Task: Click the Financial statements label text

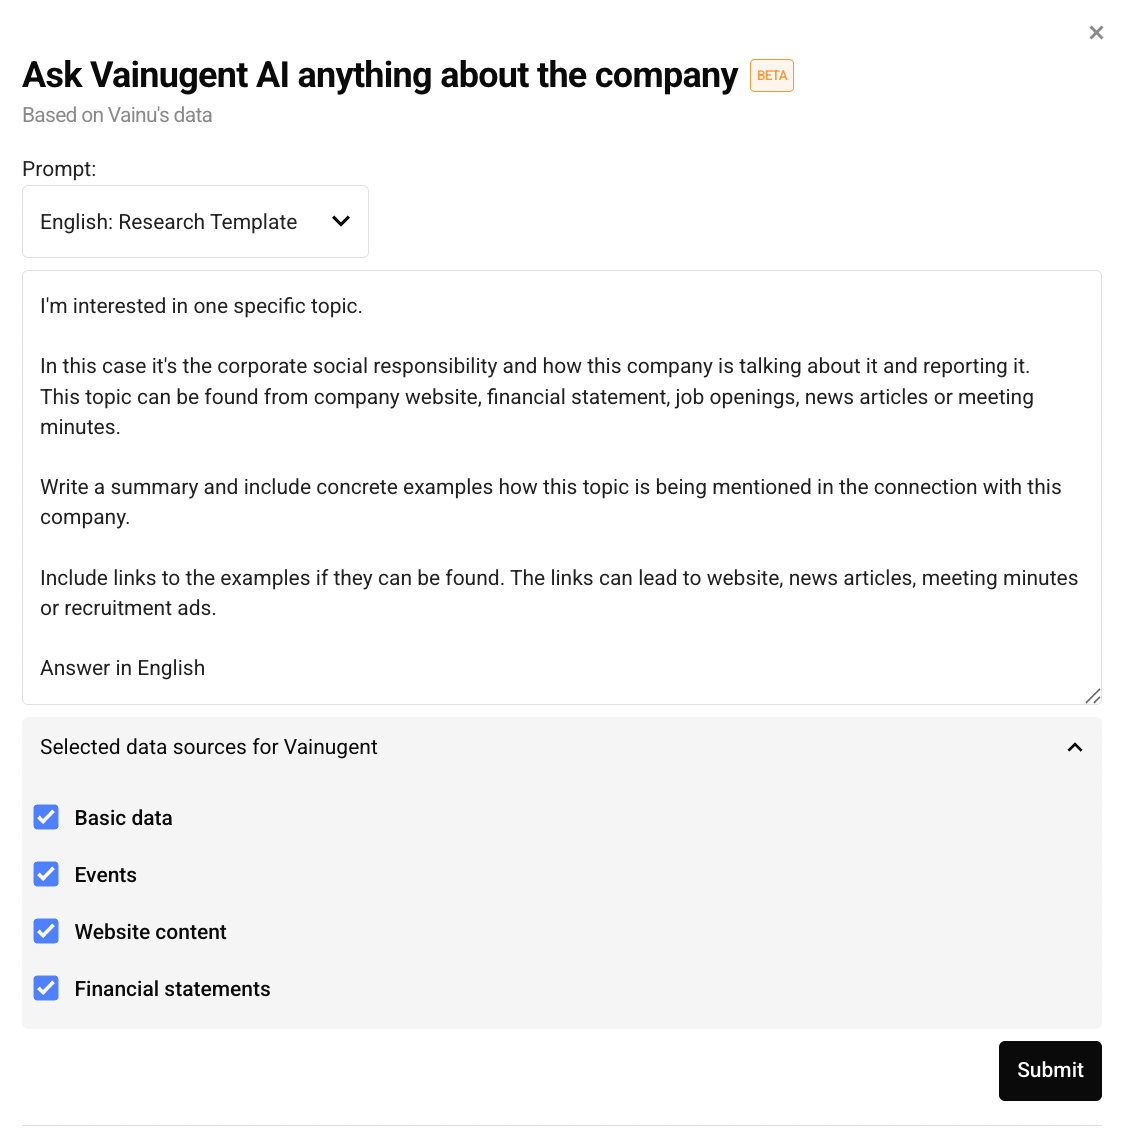Action: point(173,989)
